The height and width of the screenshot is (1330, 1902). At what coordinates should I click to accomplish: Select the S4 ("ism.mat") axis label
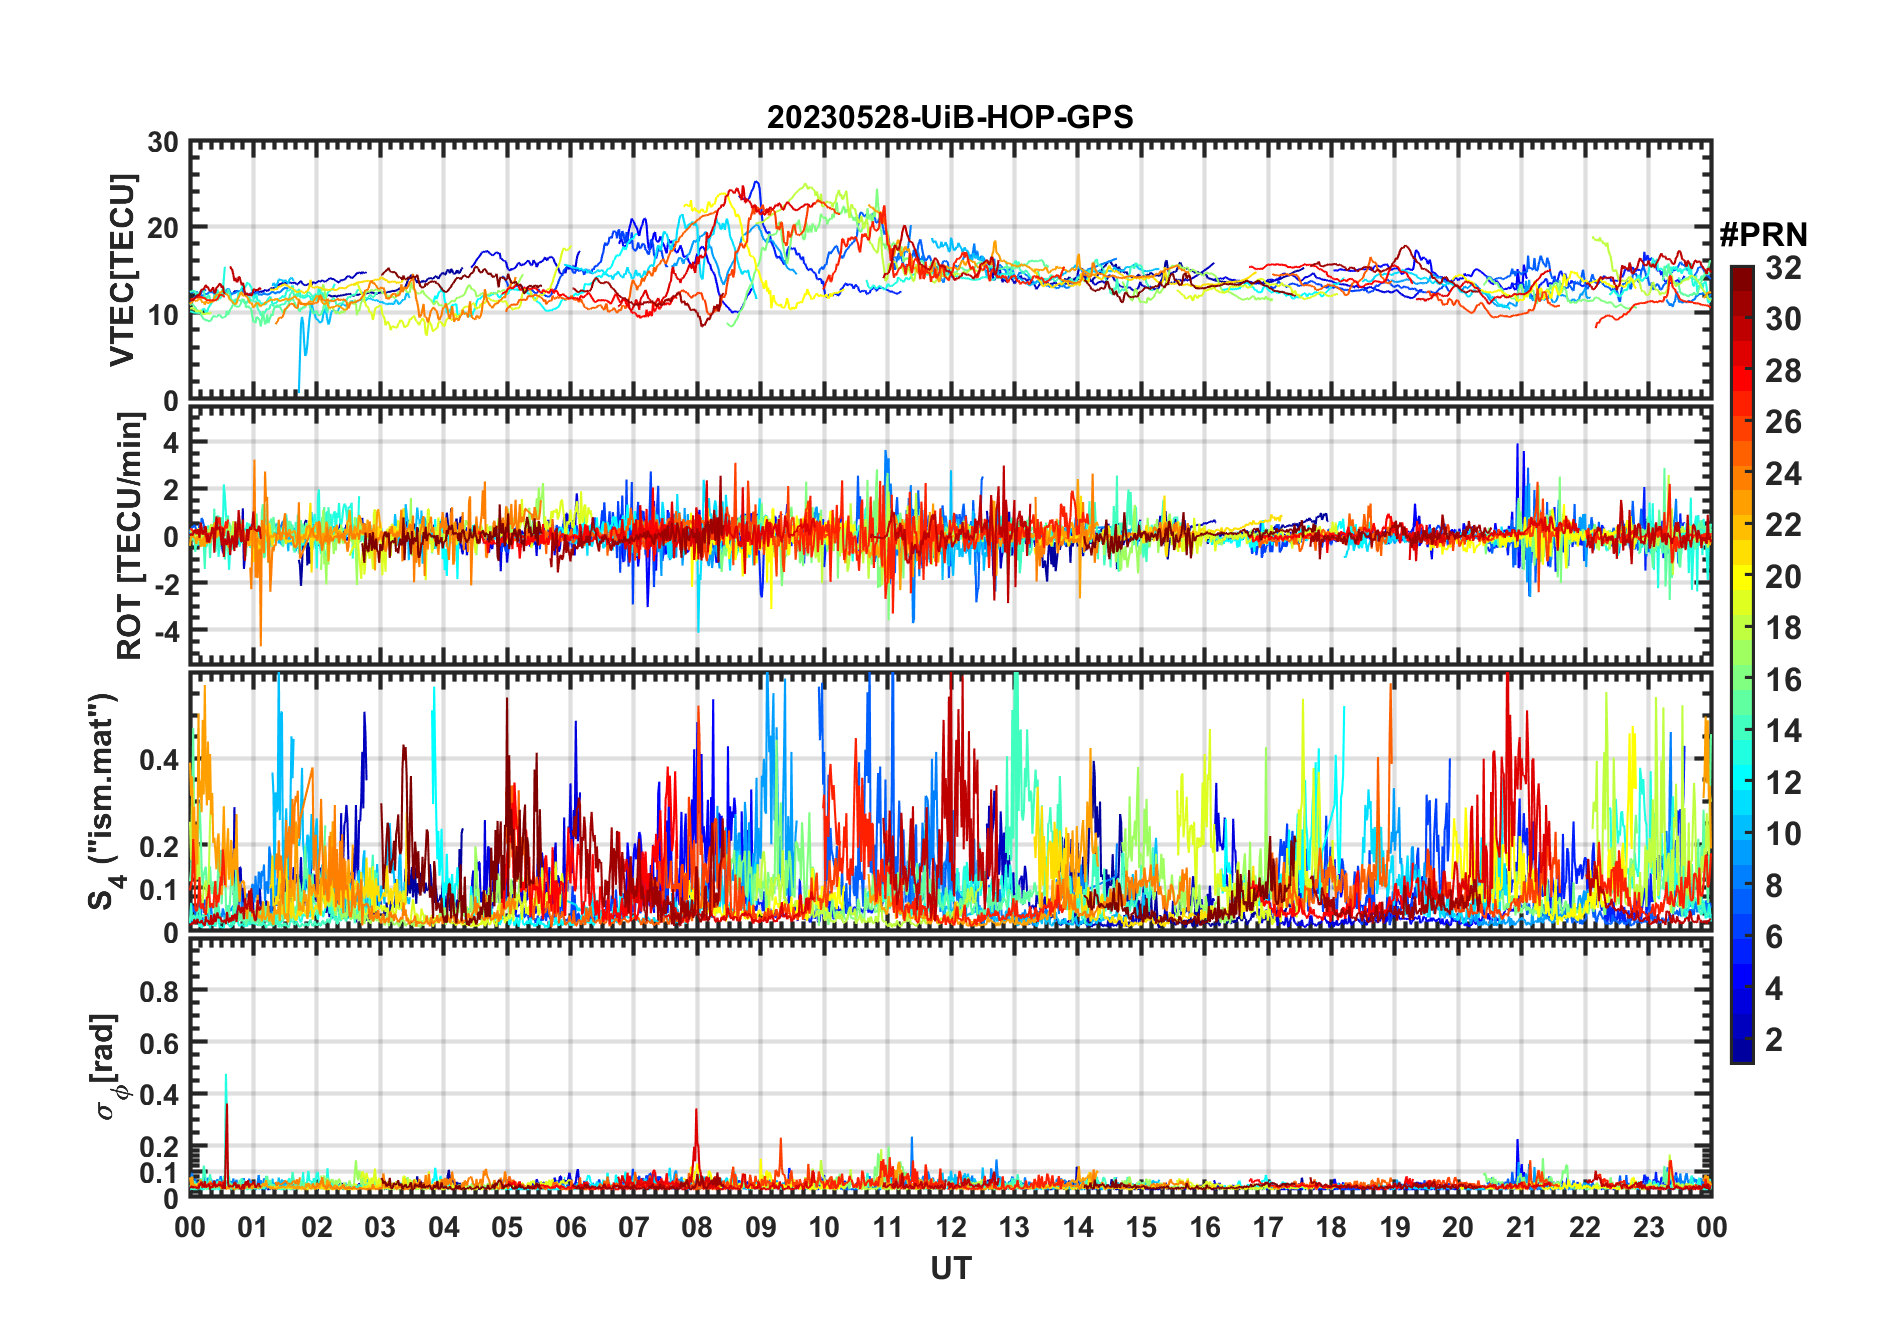tap(105, 801)
